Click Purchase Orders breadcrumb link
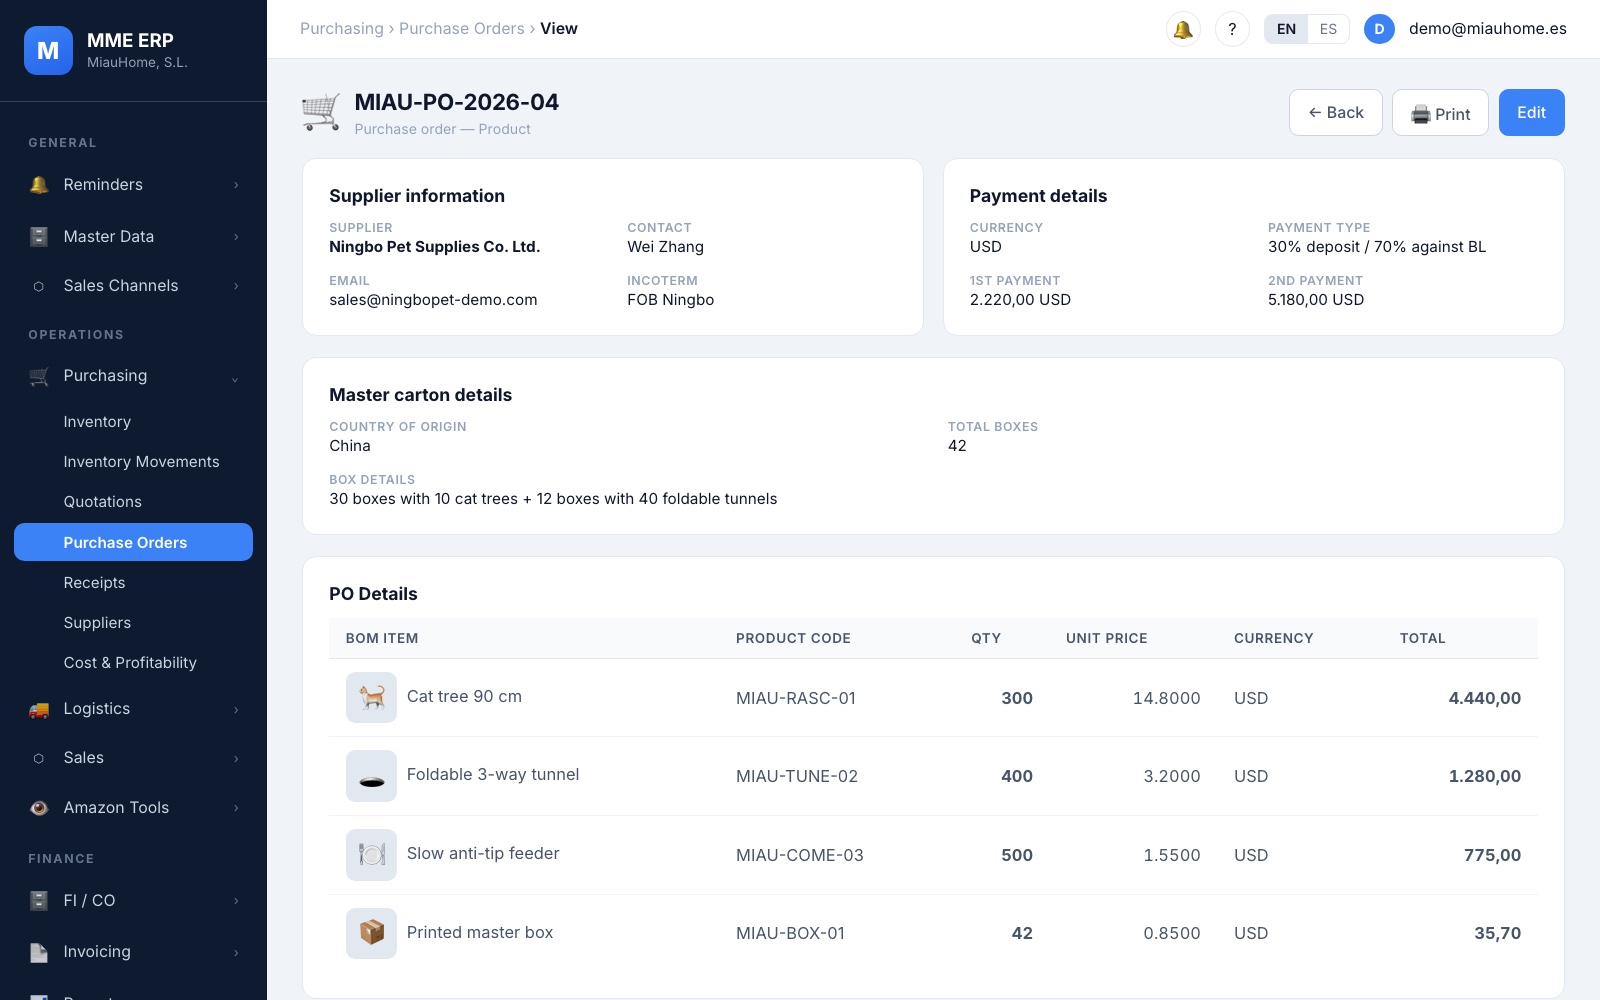The height and width of the screenshot is (1000, 1600). (462, 29)
